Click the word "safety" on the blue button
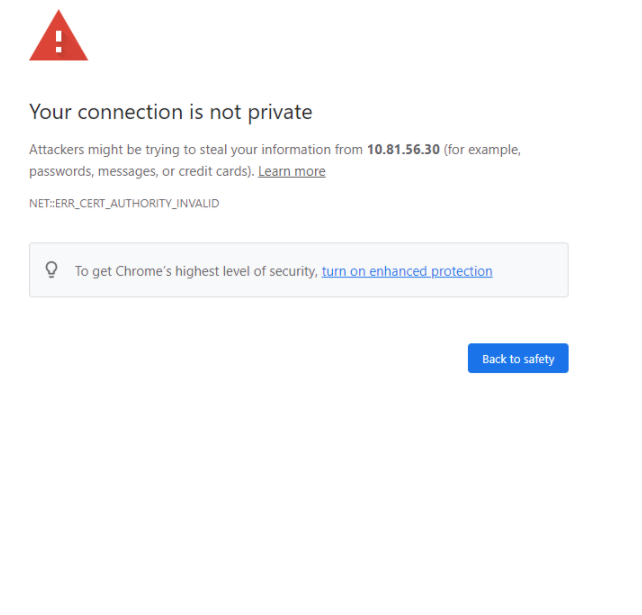 point(539,359)
